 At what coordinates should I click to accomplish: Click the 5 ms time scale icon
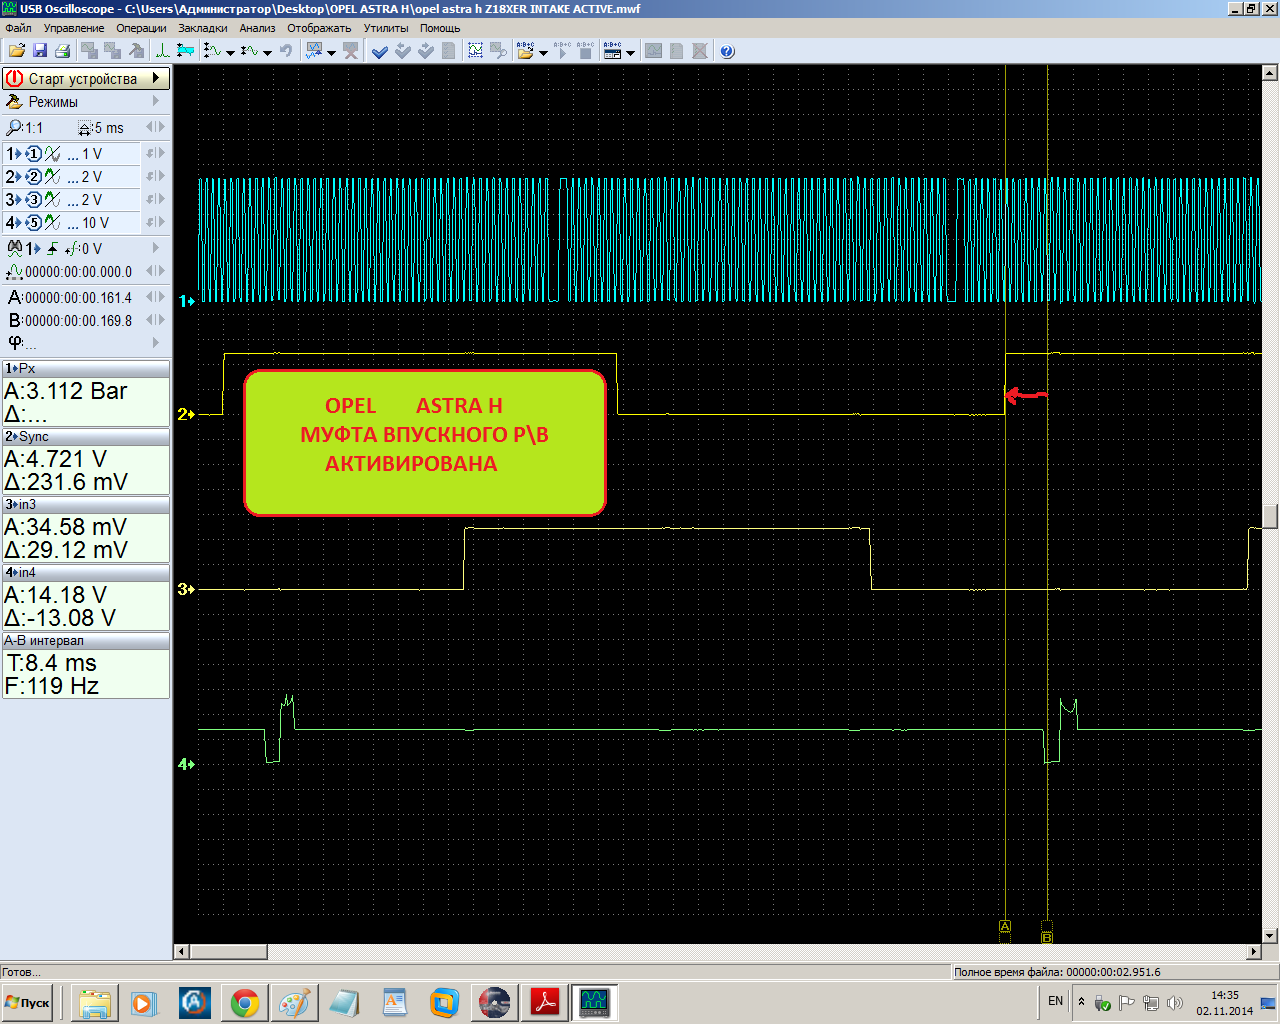coord(85,128)
